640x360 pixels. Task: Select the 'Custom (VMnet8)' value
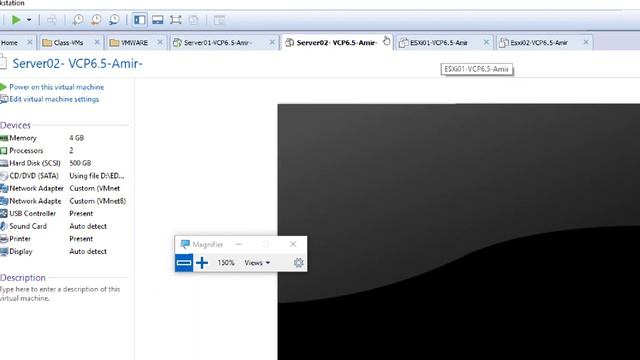[98, 201]
